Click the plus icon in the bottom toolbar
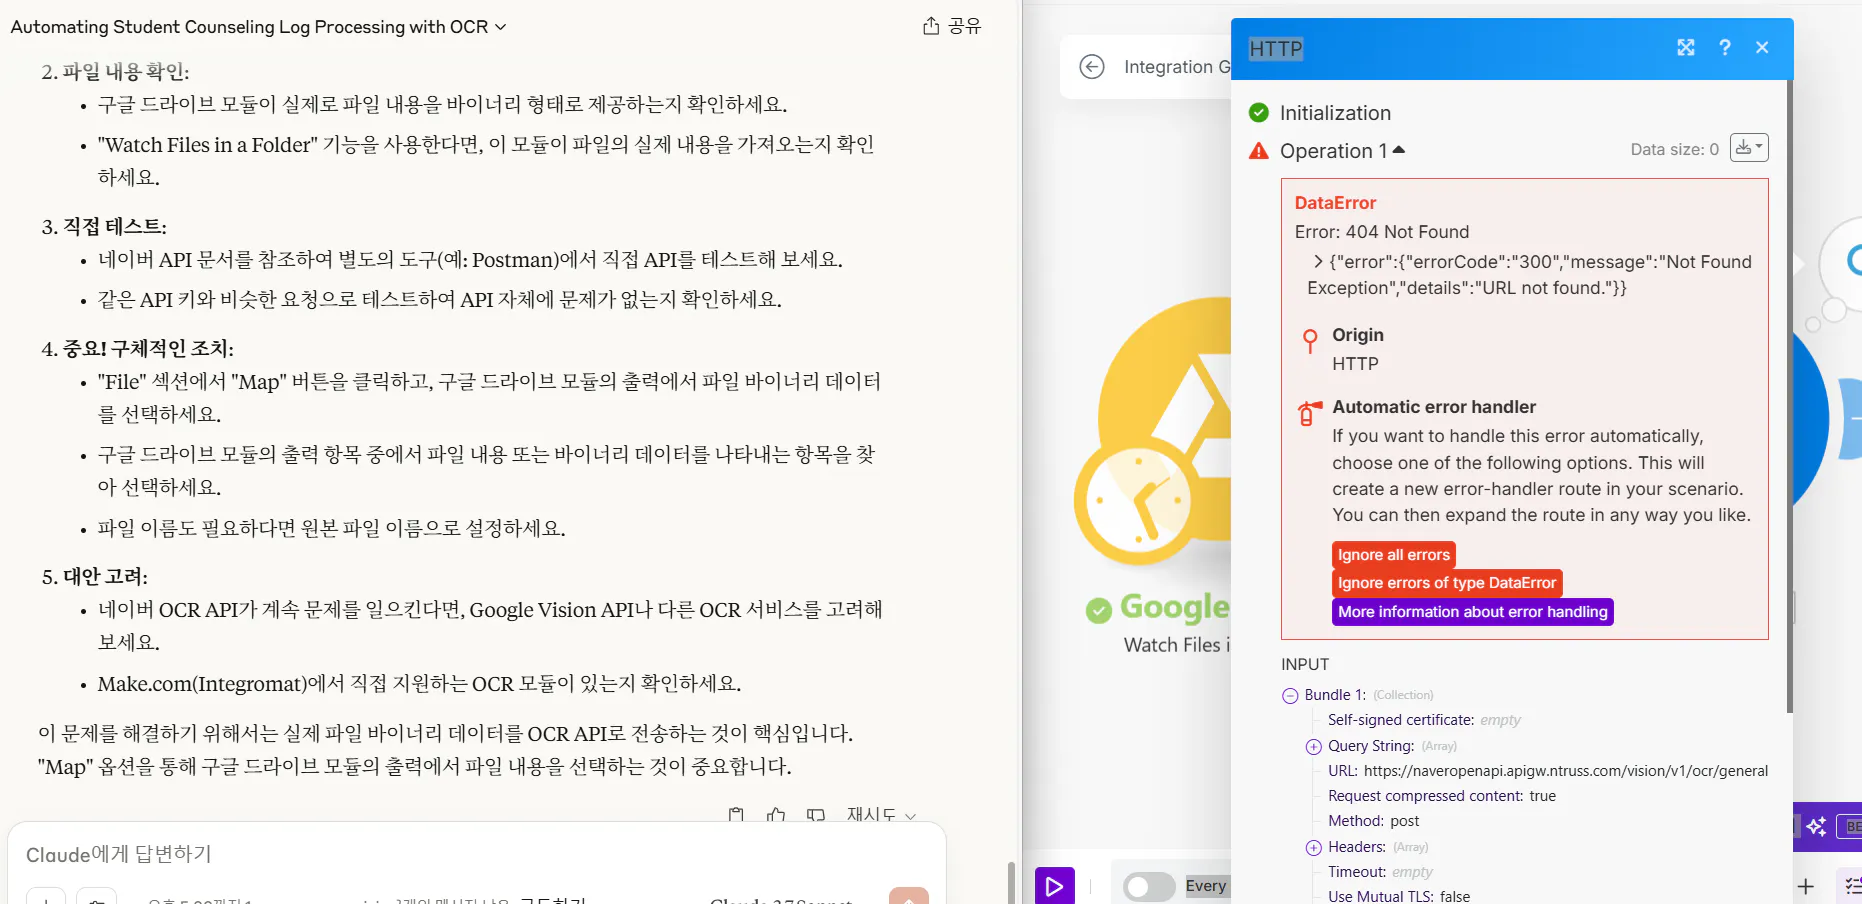This screenshot has width=1862, height=904. [x=1805, y=886]
